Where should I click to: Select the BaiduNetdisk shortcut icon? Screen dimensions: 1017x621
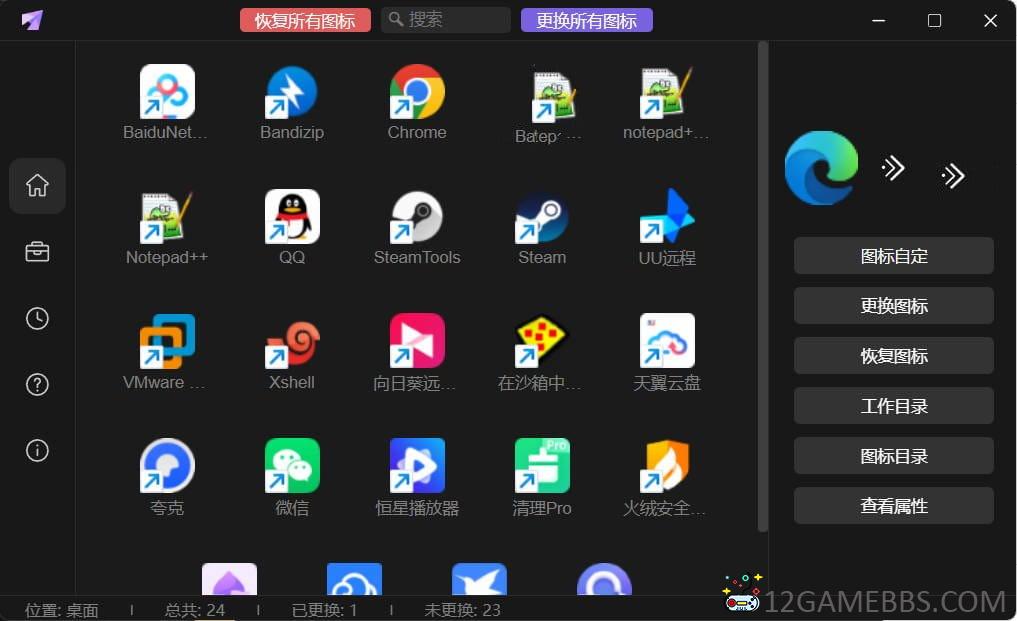click(x=167, y=93)
